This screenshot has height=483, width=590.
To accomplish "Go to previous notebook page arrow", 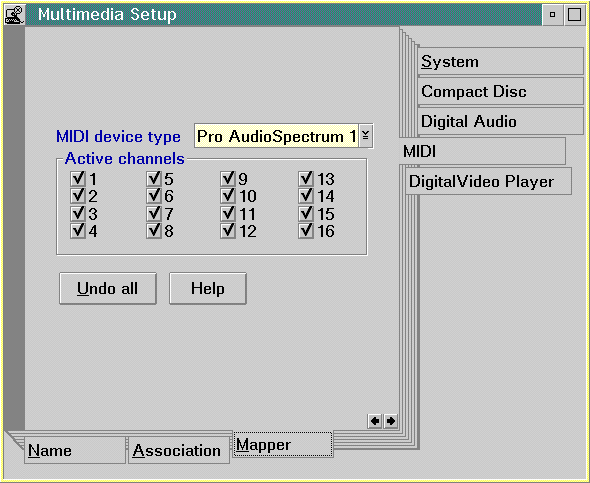I will (x=375, y=421).
